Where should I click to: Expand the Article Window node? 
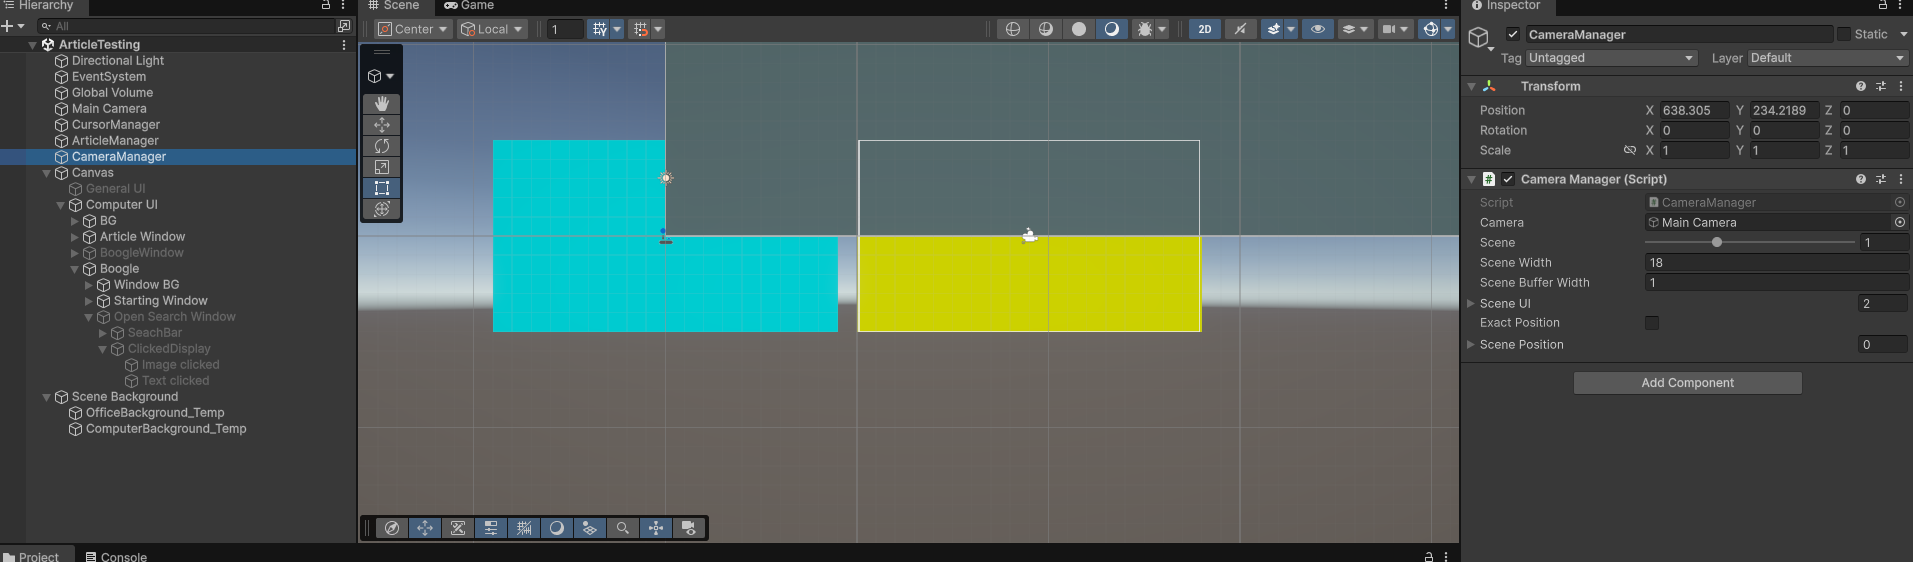[x=74, y=237]
